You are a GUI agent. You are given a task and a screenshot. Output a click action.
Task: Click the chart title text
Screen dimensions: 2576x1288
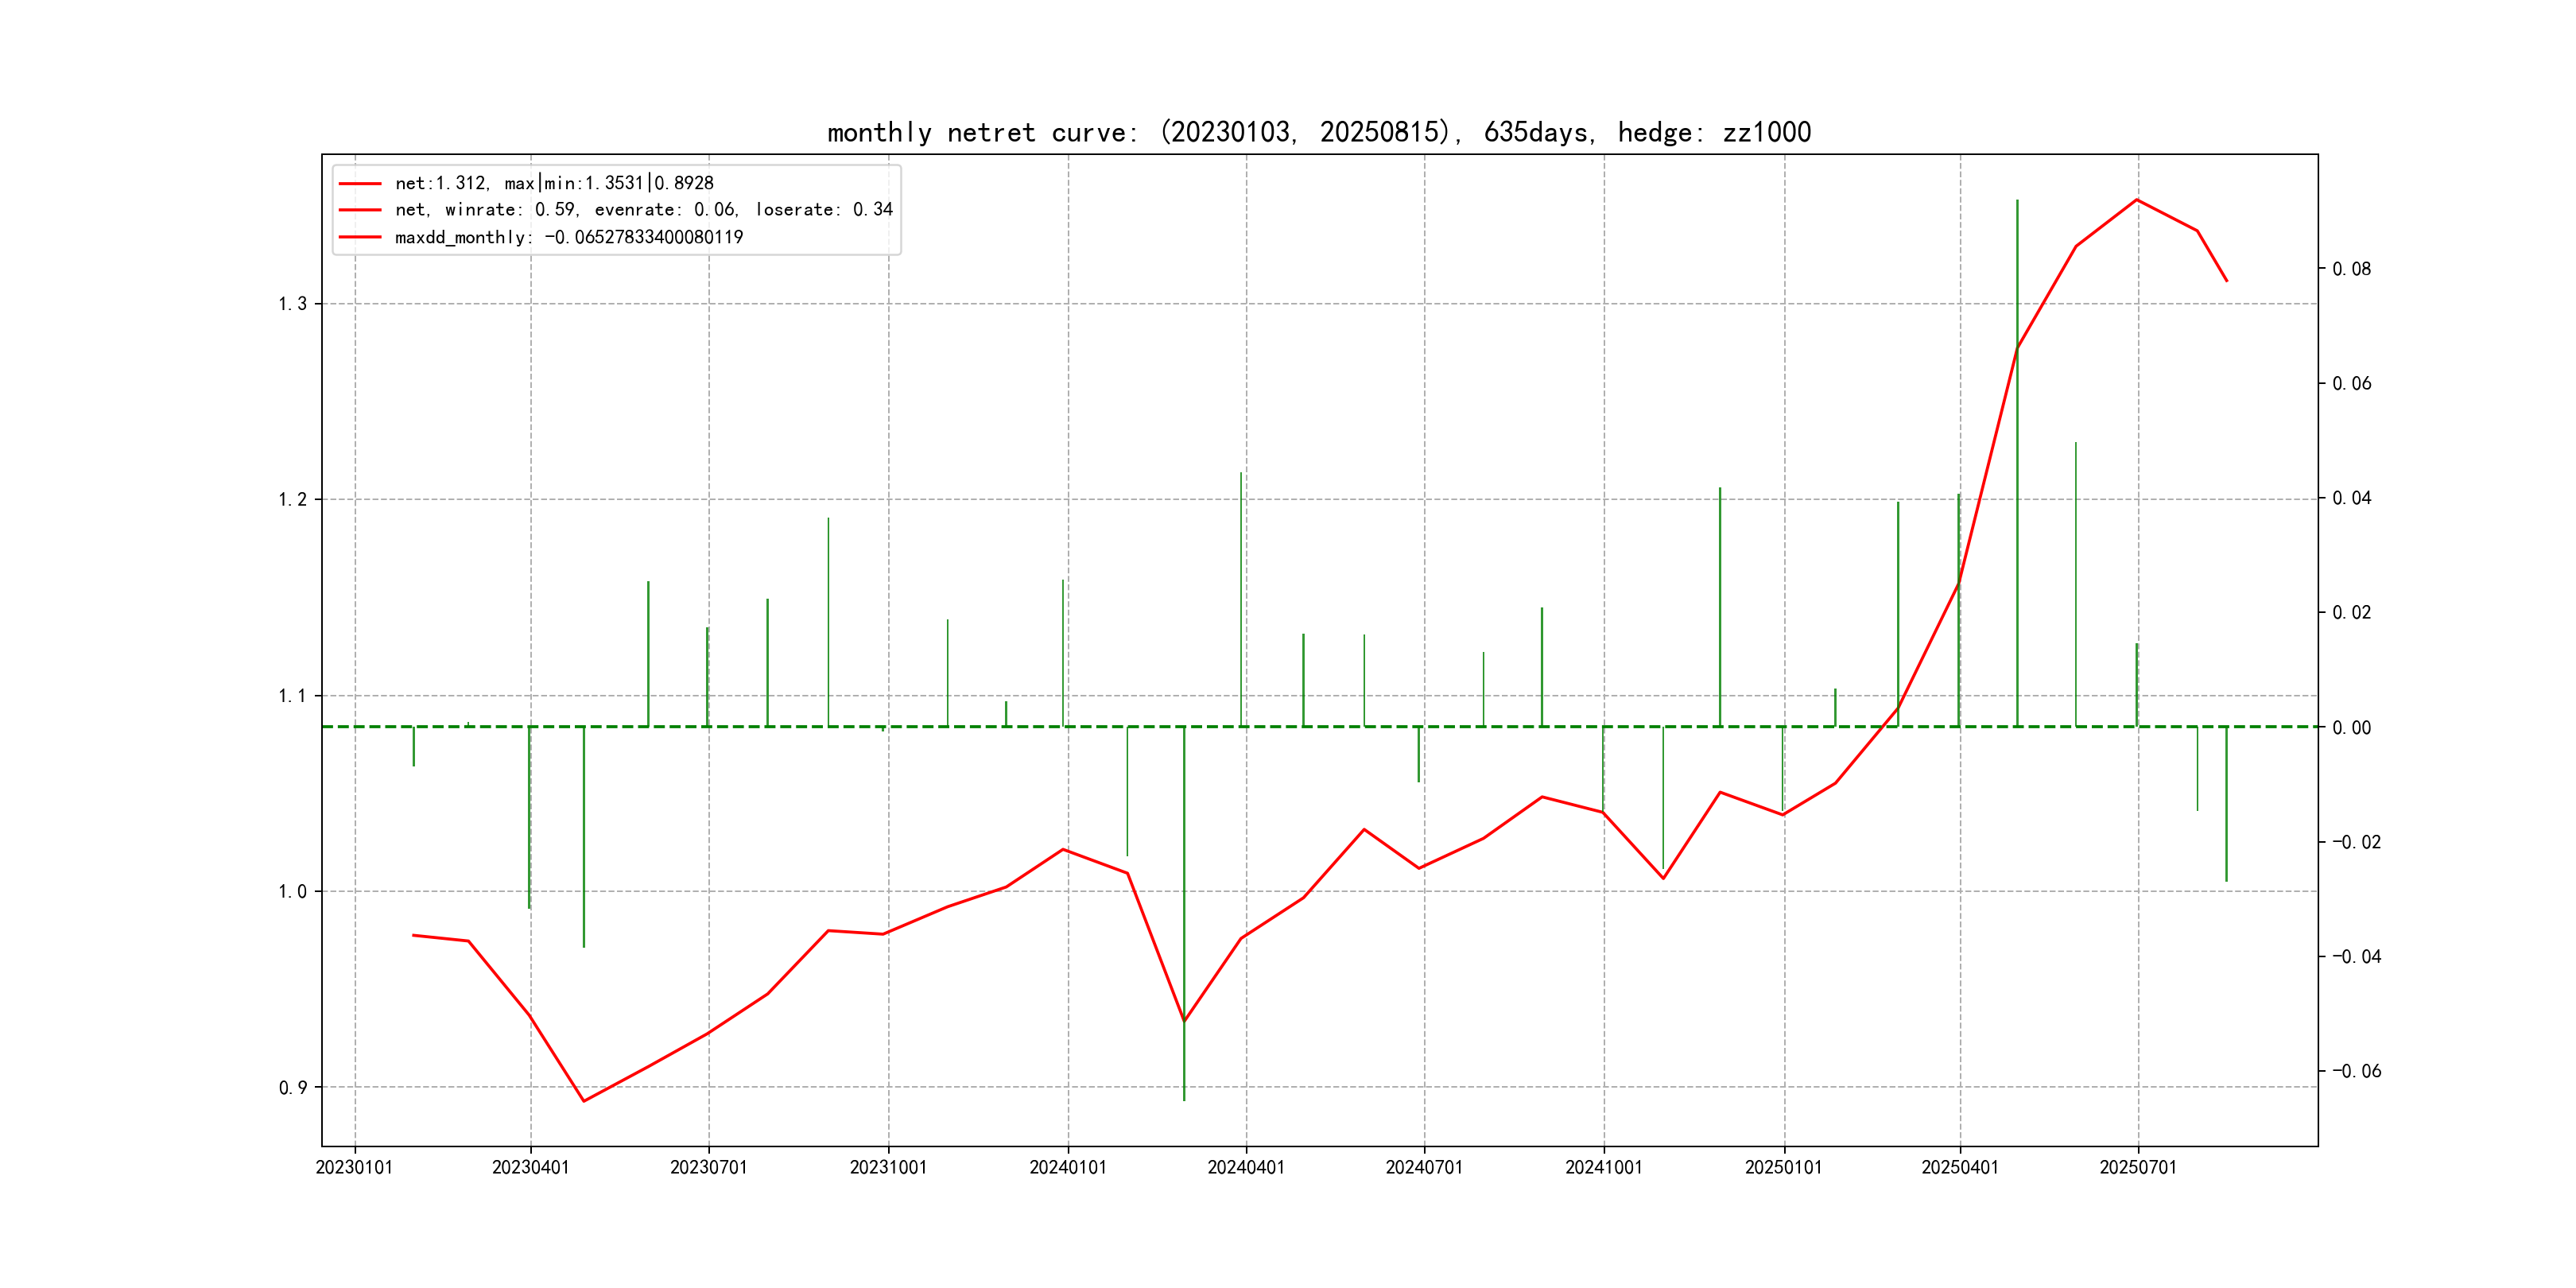pos(1318,132)
